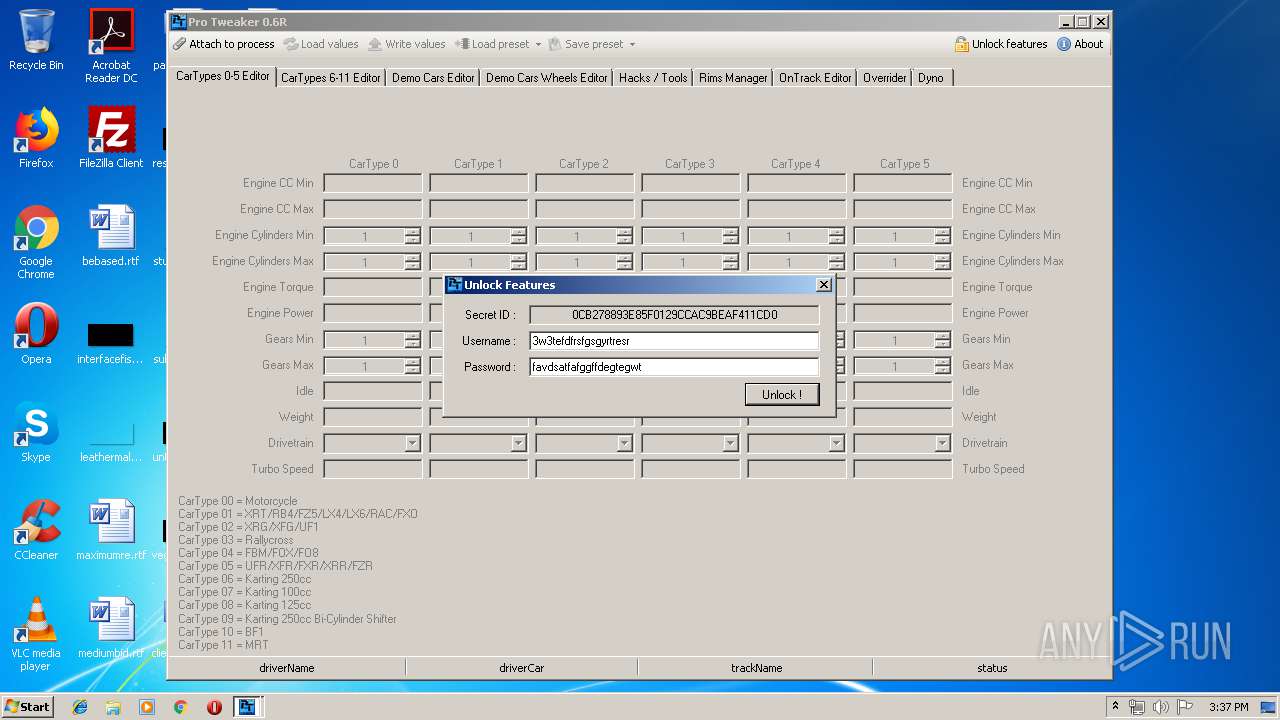Switch to CarTypes 6-11 Editor tab

(x=330, y=78)
